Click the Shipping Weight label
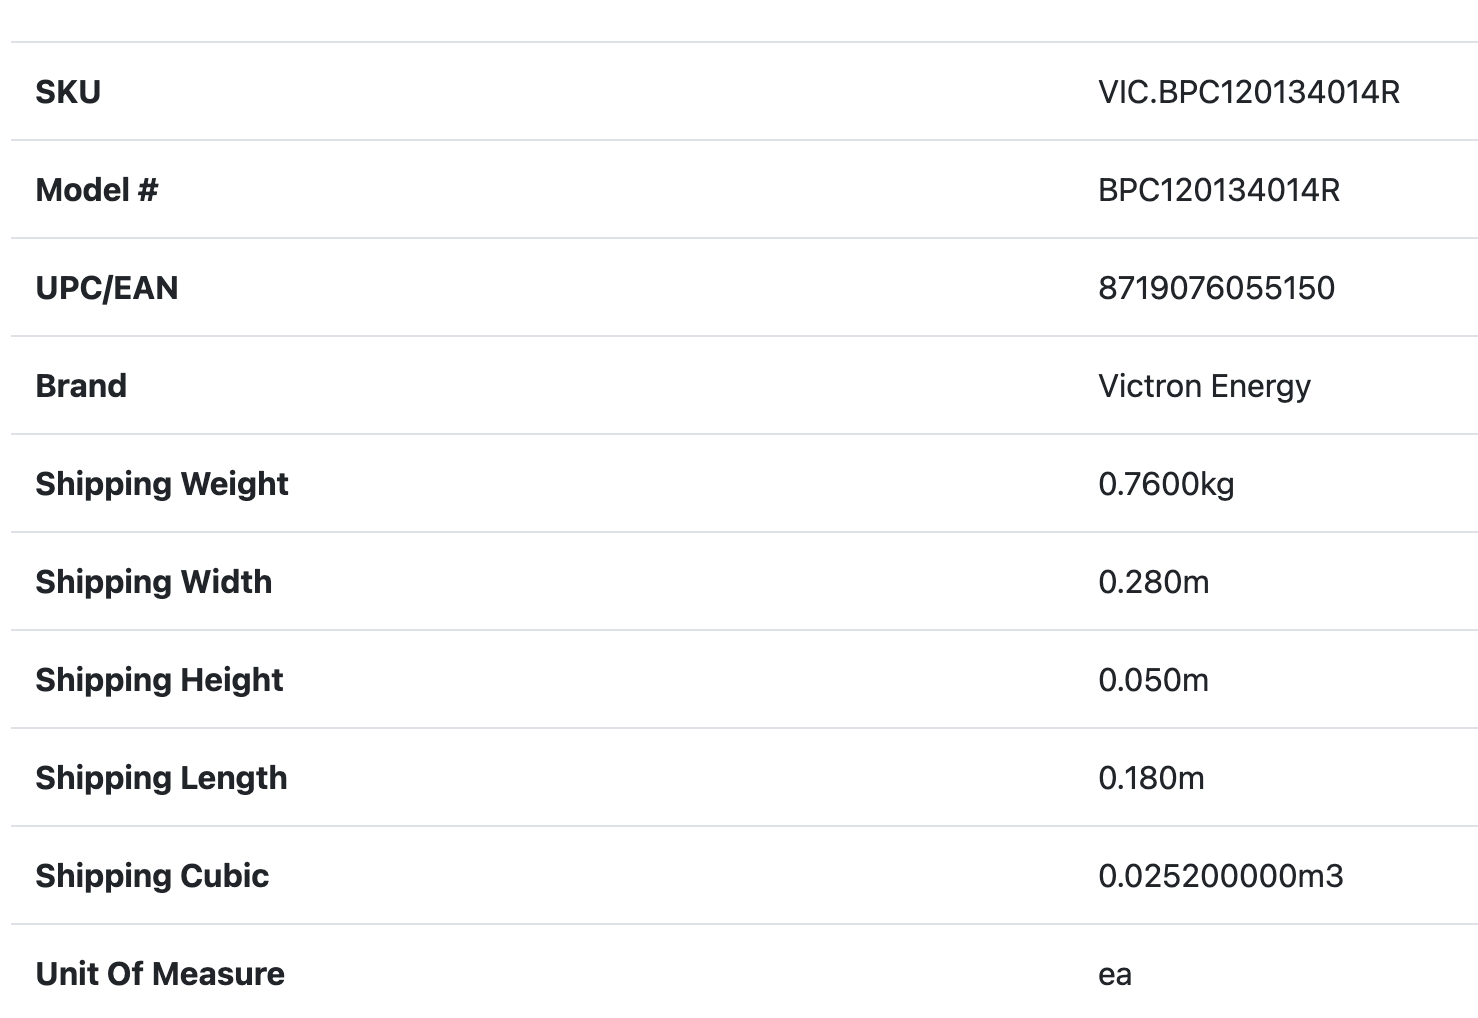The image size is (1478, 1018). coord(162,484)
